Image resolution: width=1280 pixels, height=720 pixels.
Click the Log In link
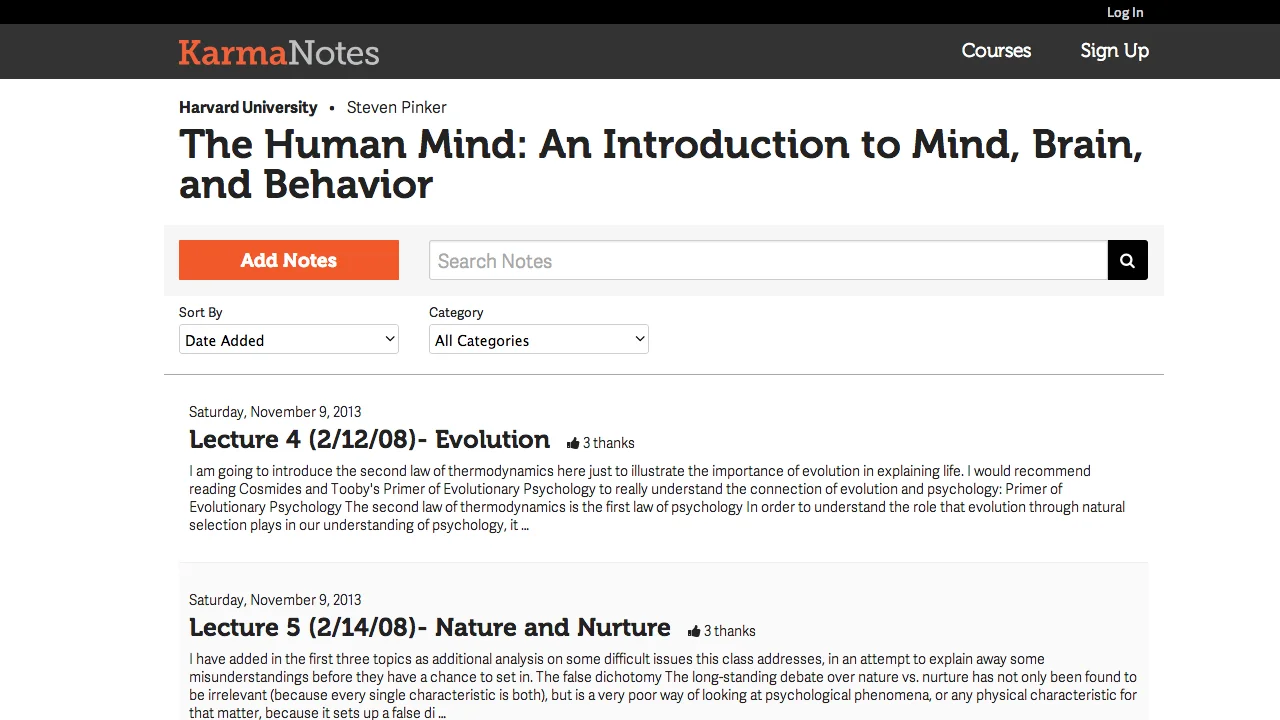coord(1125,12)
